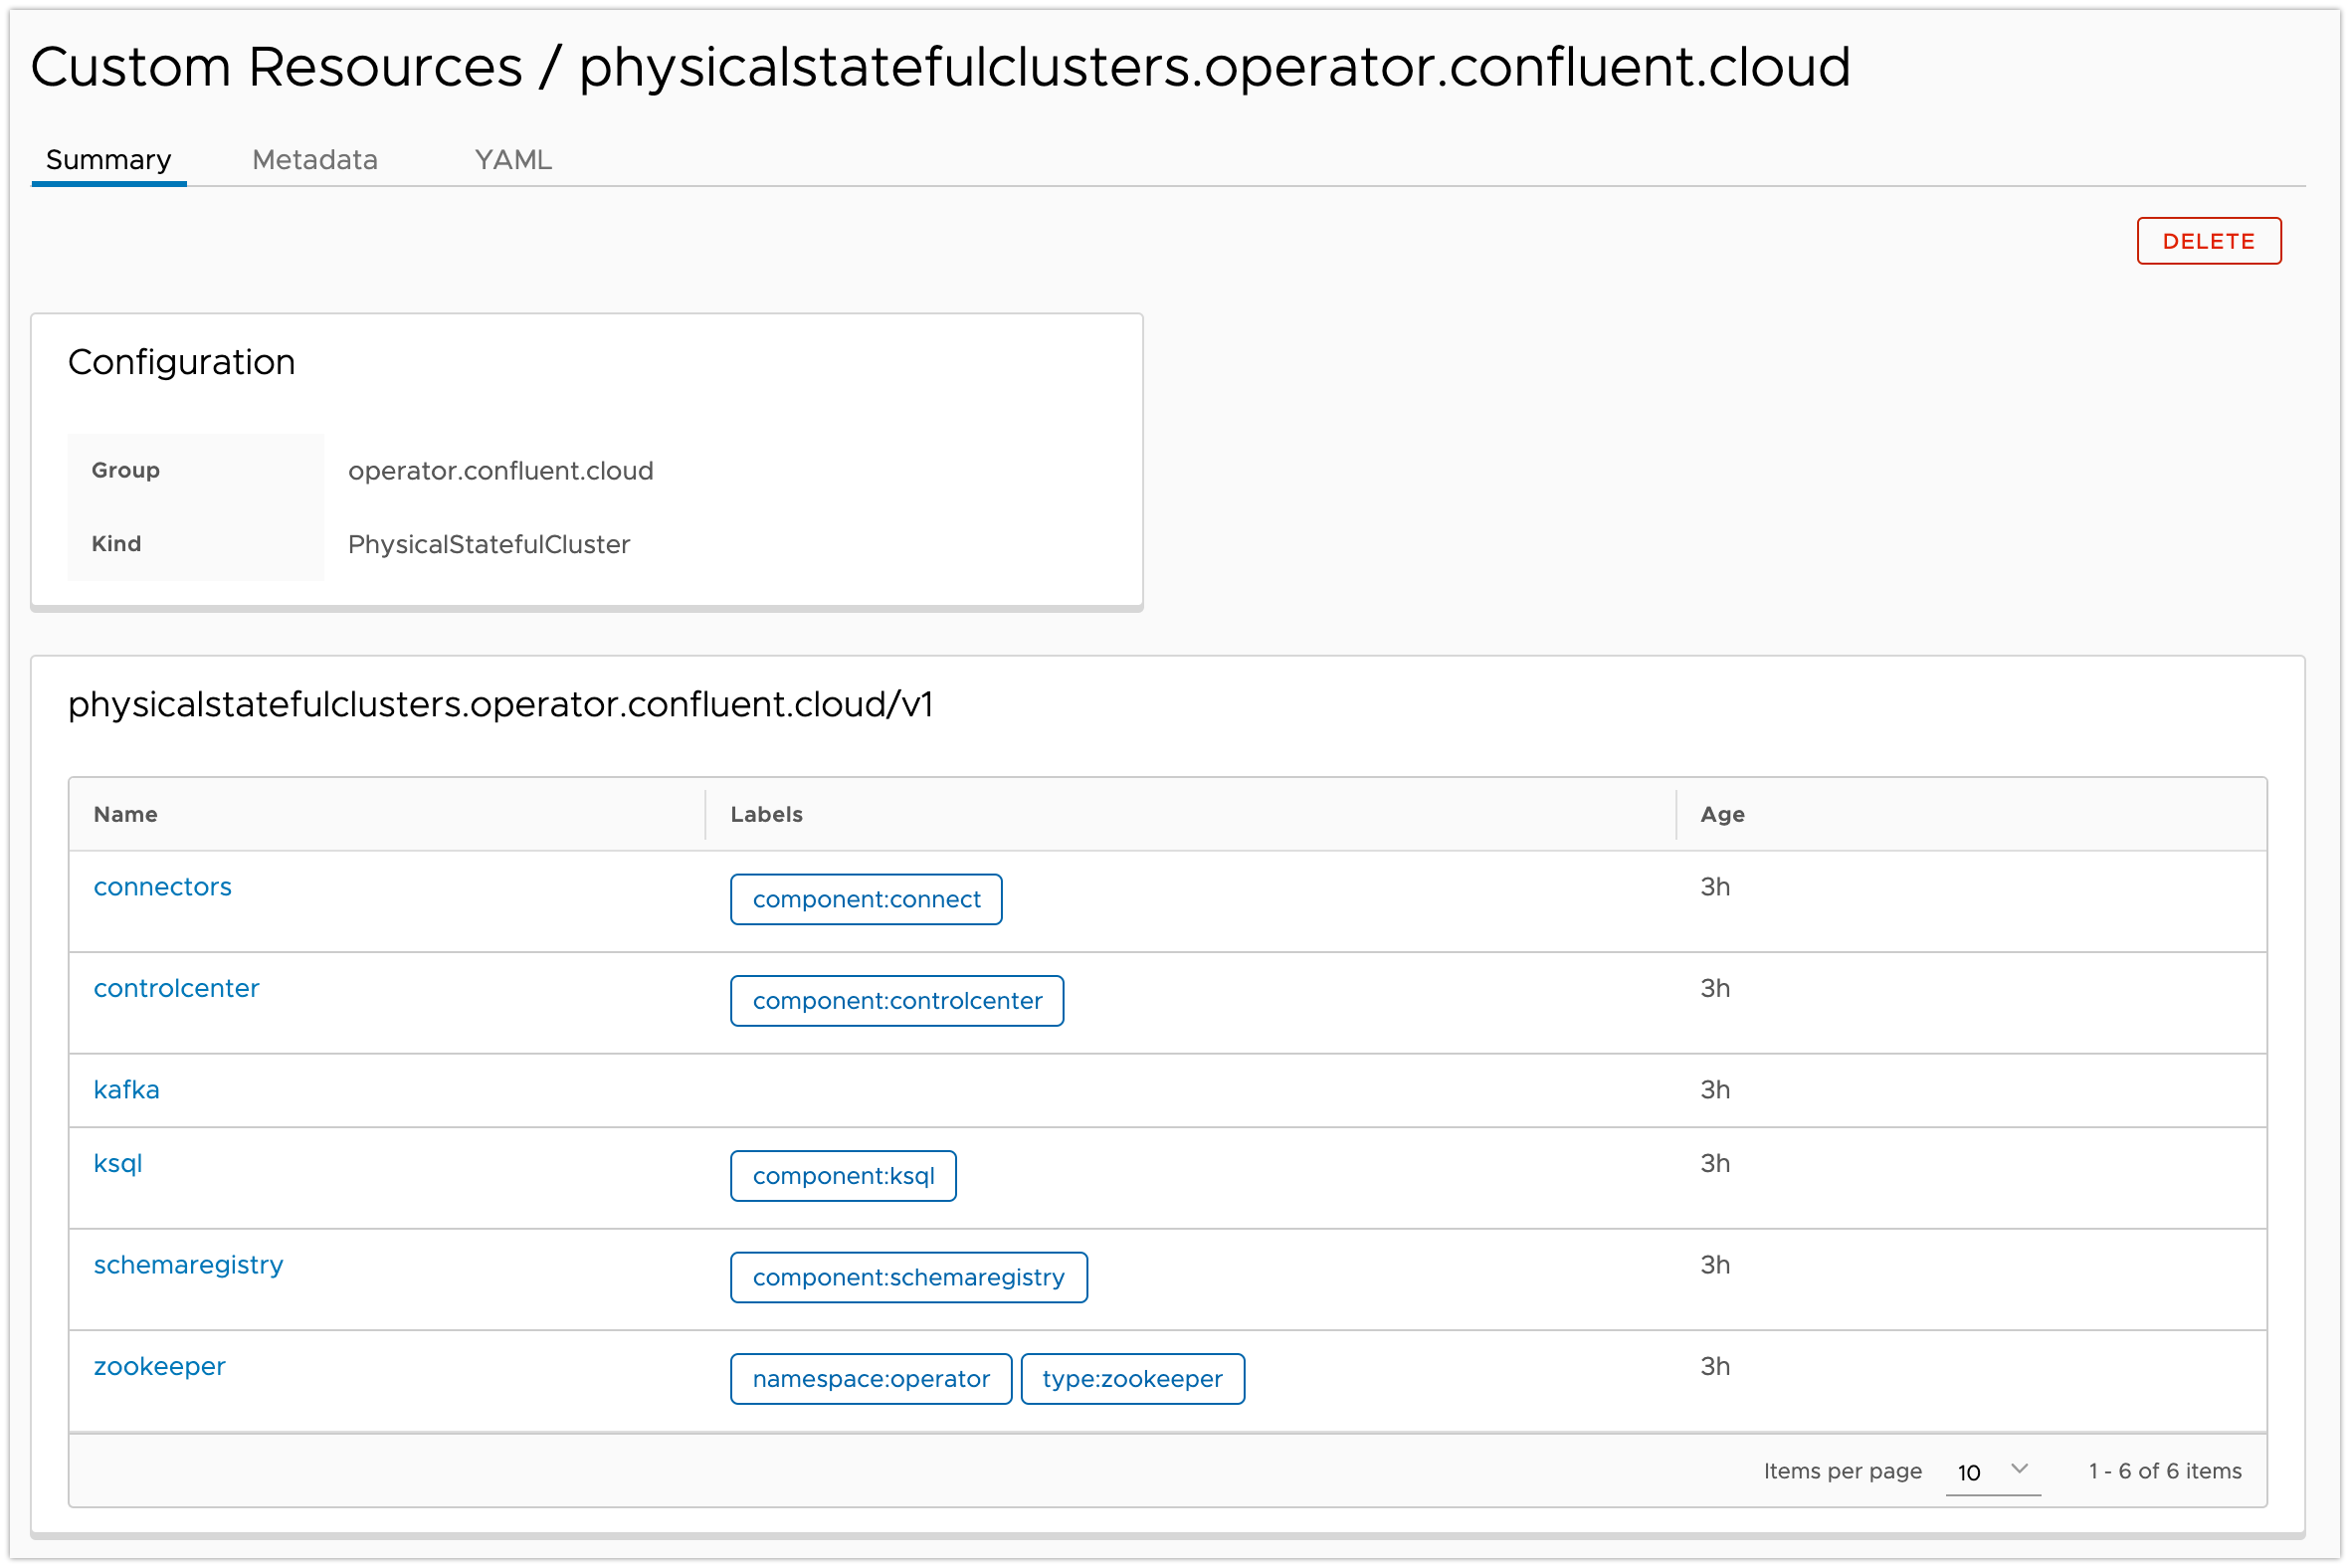Open the controlcenter resource link
2350x1568 pixels.
click(x=177, y=988)
